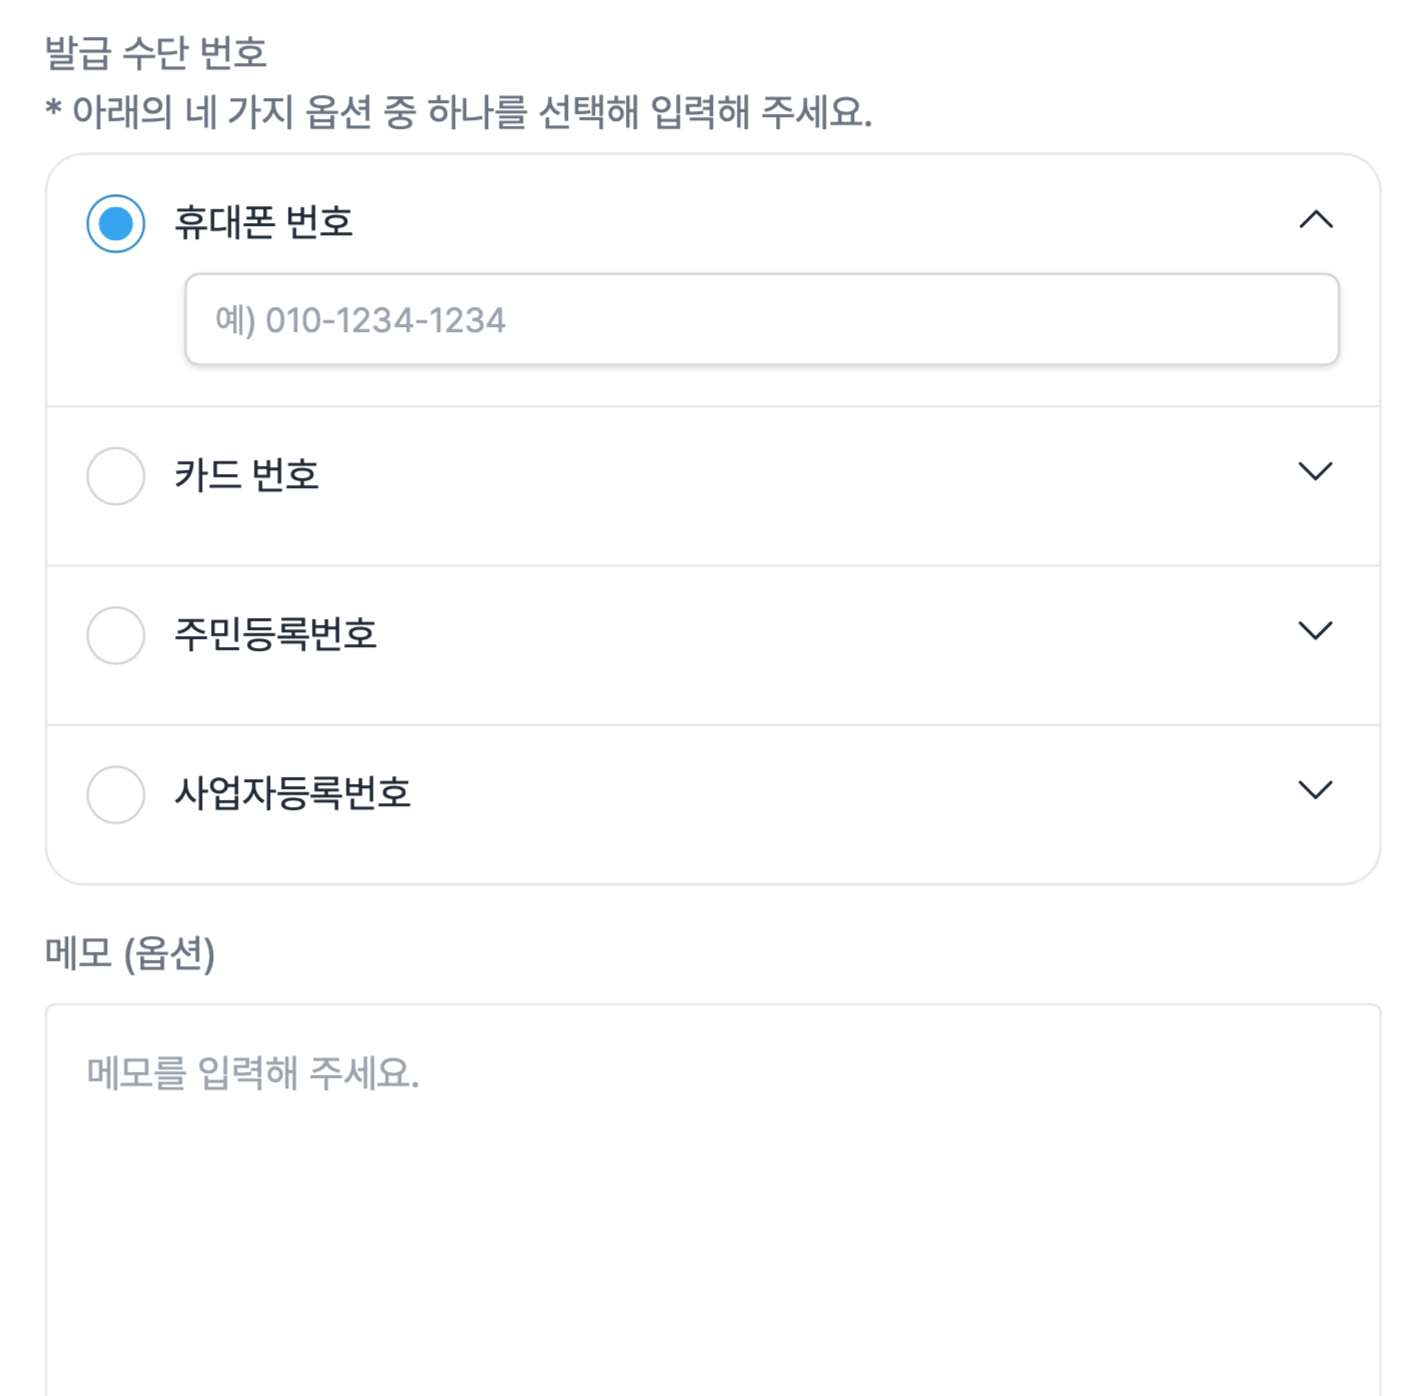The width and height of the screenshot is (1414, 1396).
Task: Expand 카드 번호 using its down chevron
Action: [1315, 471]
